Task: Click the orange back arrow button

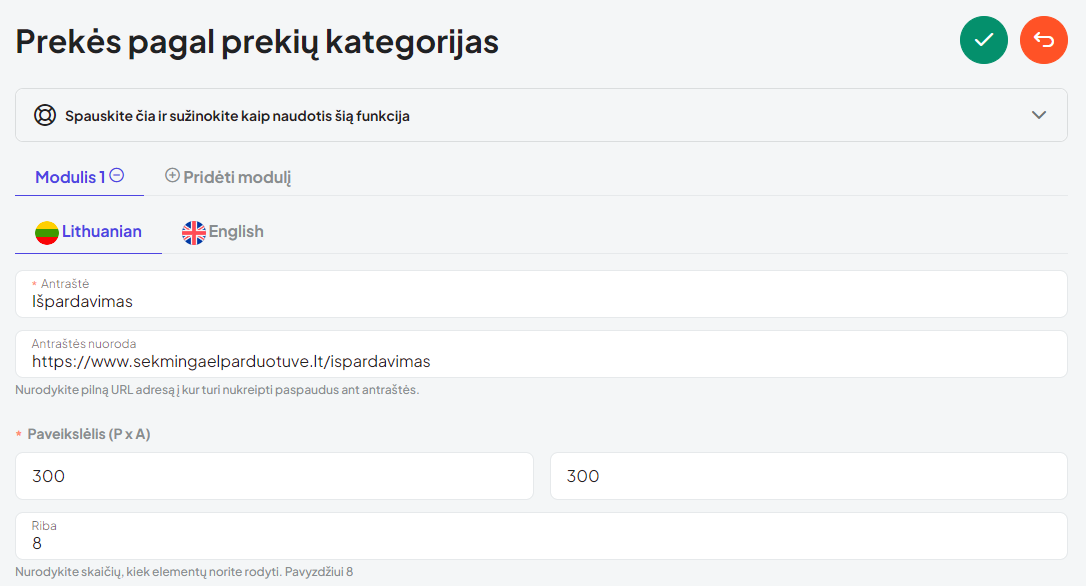Action: tap(1044, 40)
